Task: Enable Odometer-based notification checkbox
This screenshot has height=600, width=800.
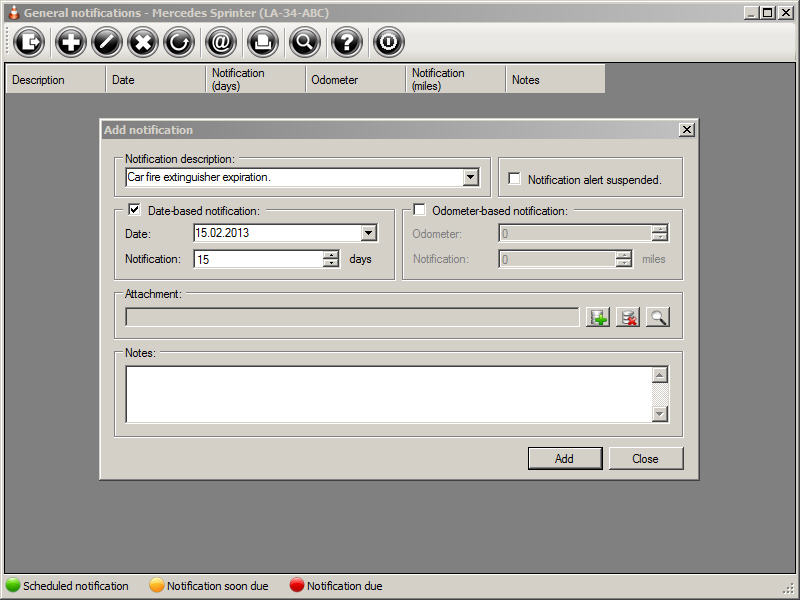Action: [x=419, y=210]
